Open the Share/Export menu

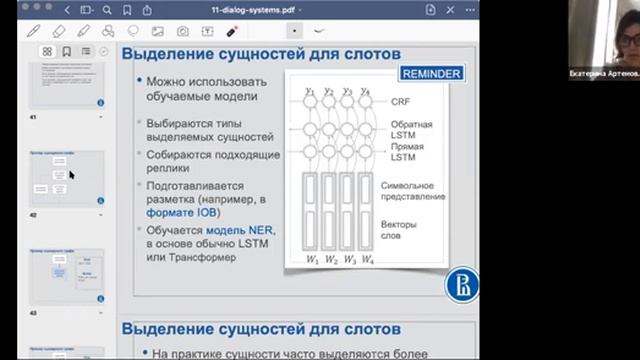tap(147, 10)
